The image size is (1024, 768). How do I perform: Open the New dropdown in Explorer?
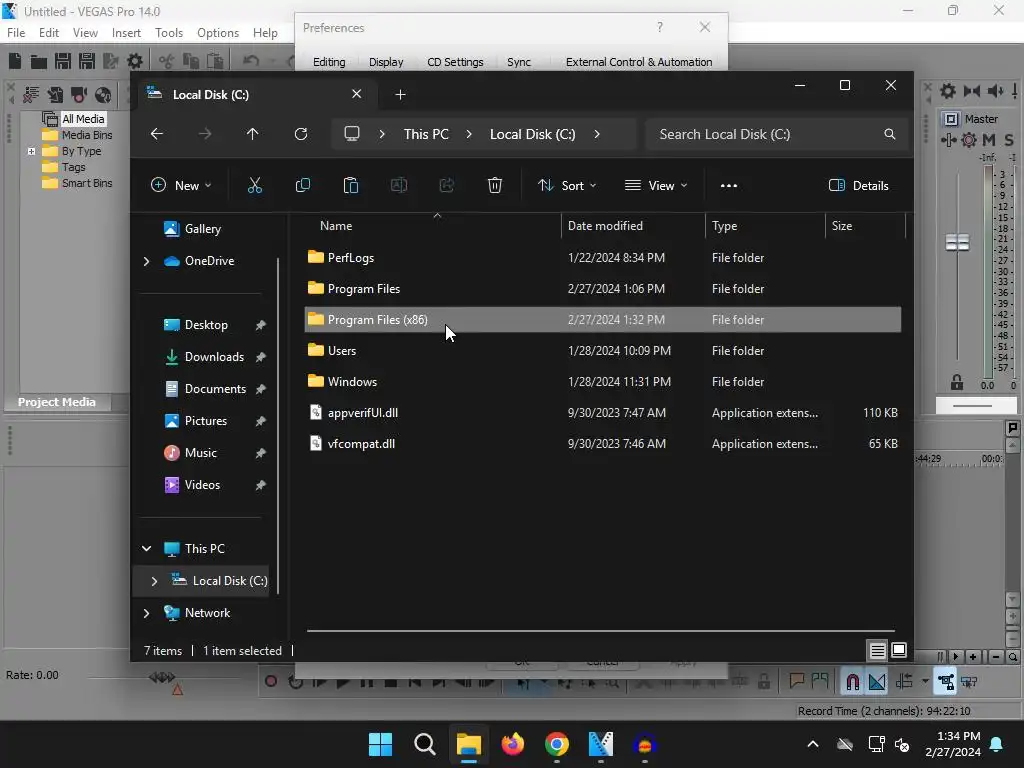click(181, 185)
